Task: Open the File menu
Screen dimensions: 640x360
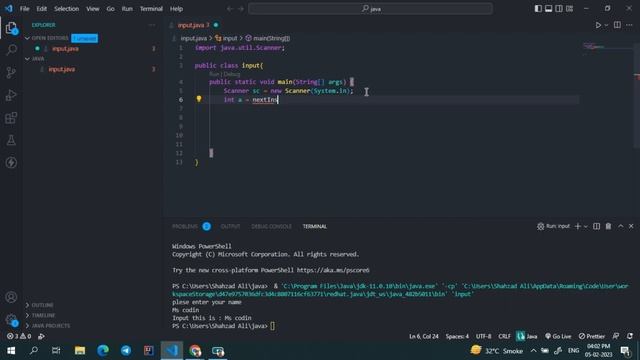Action: (24, 9)
